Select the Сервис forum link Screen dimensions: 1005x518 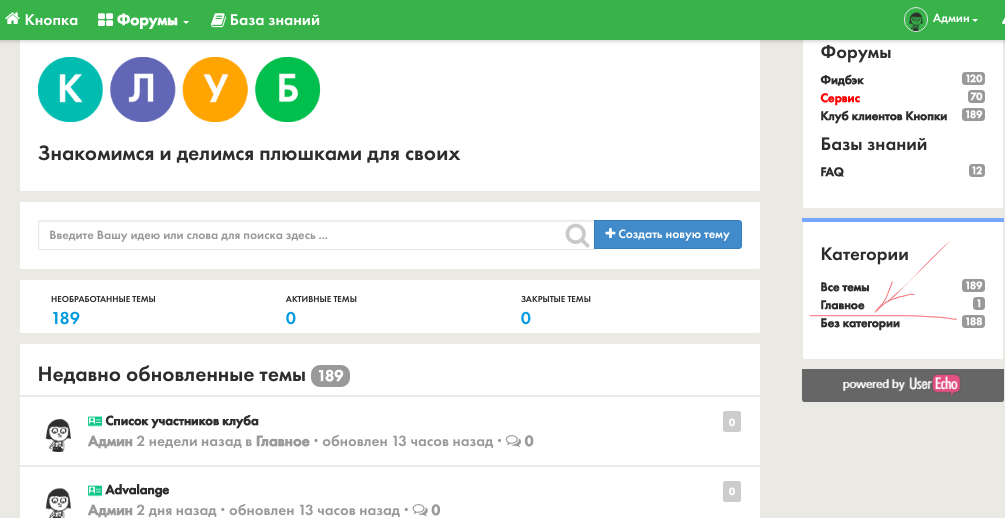[840, 98]
